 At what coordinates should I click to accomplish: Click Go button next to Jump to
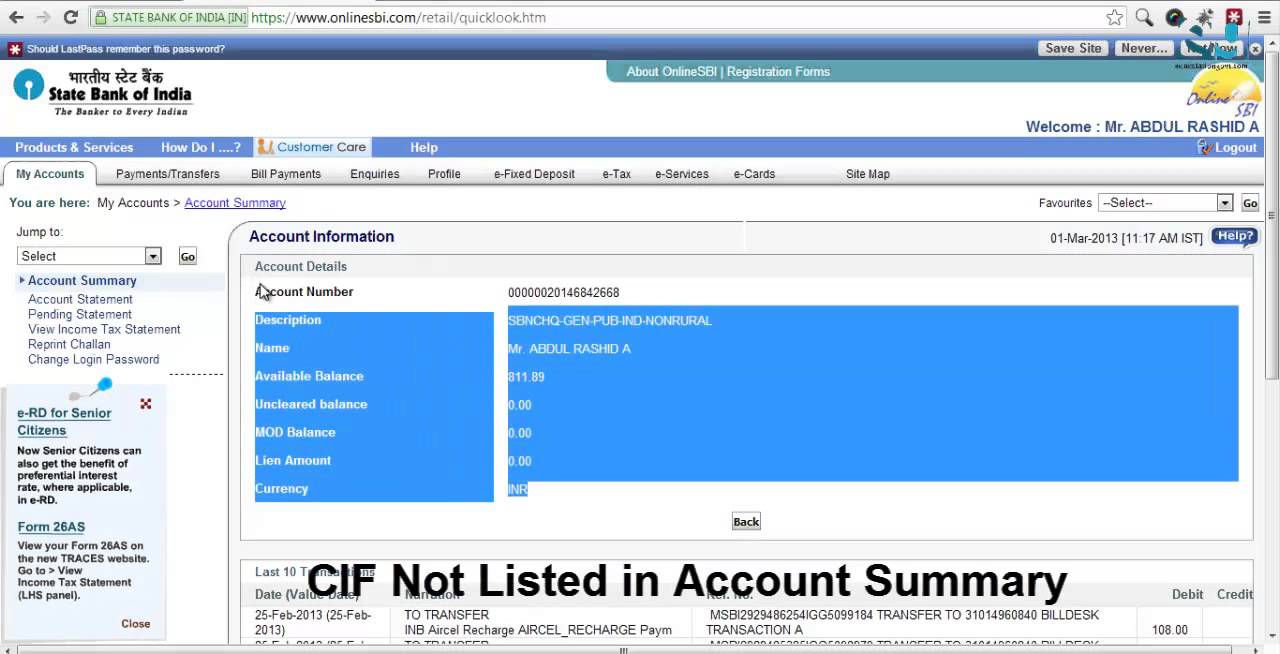point(187,257)
